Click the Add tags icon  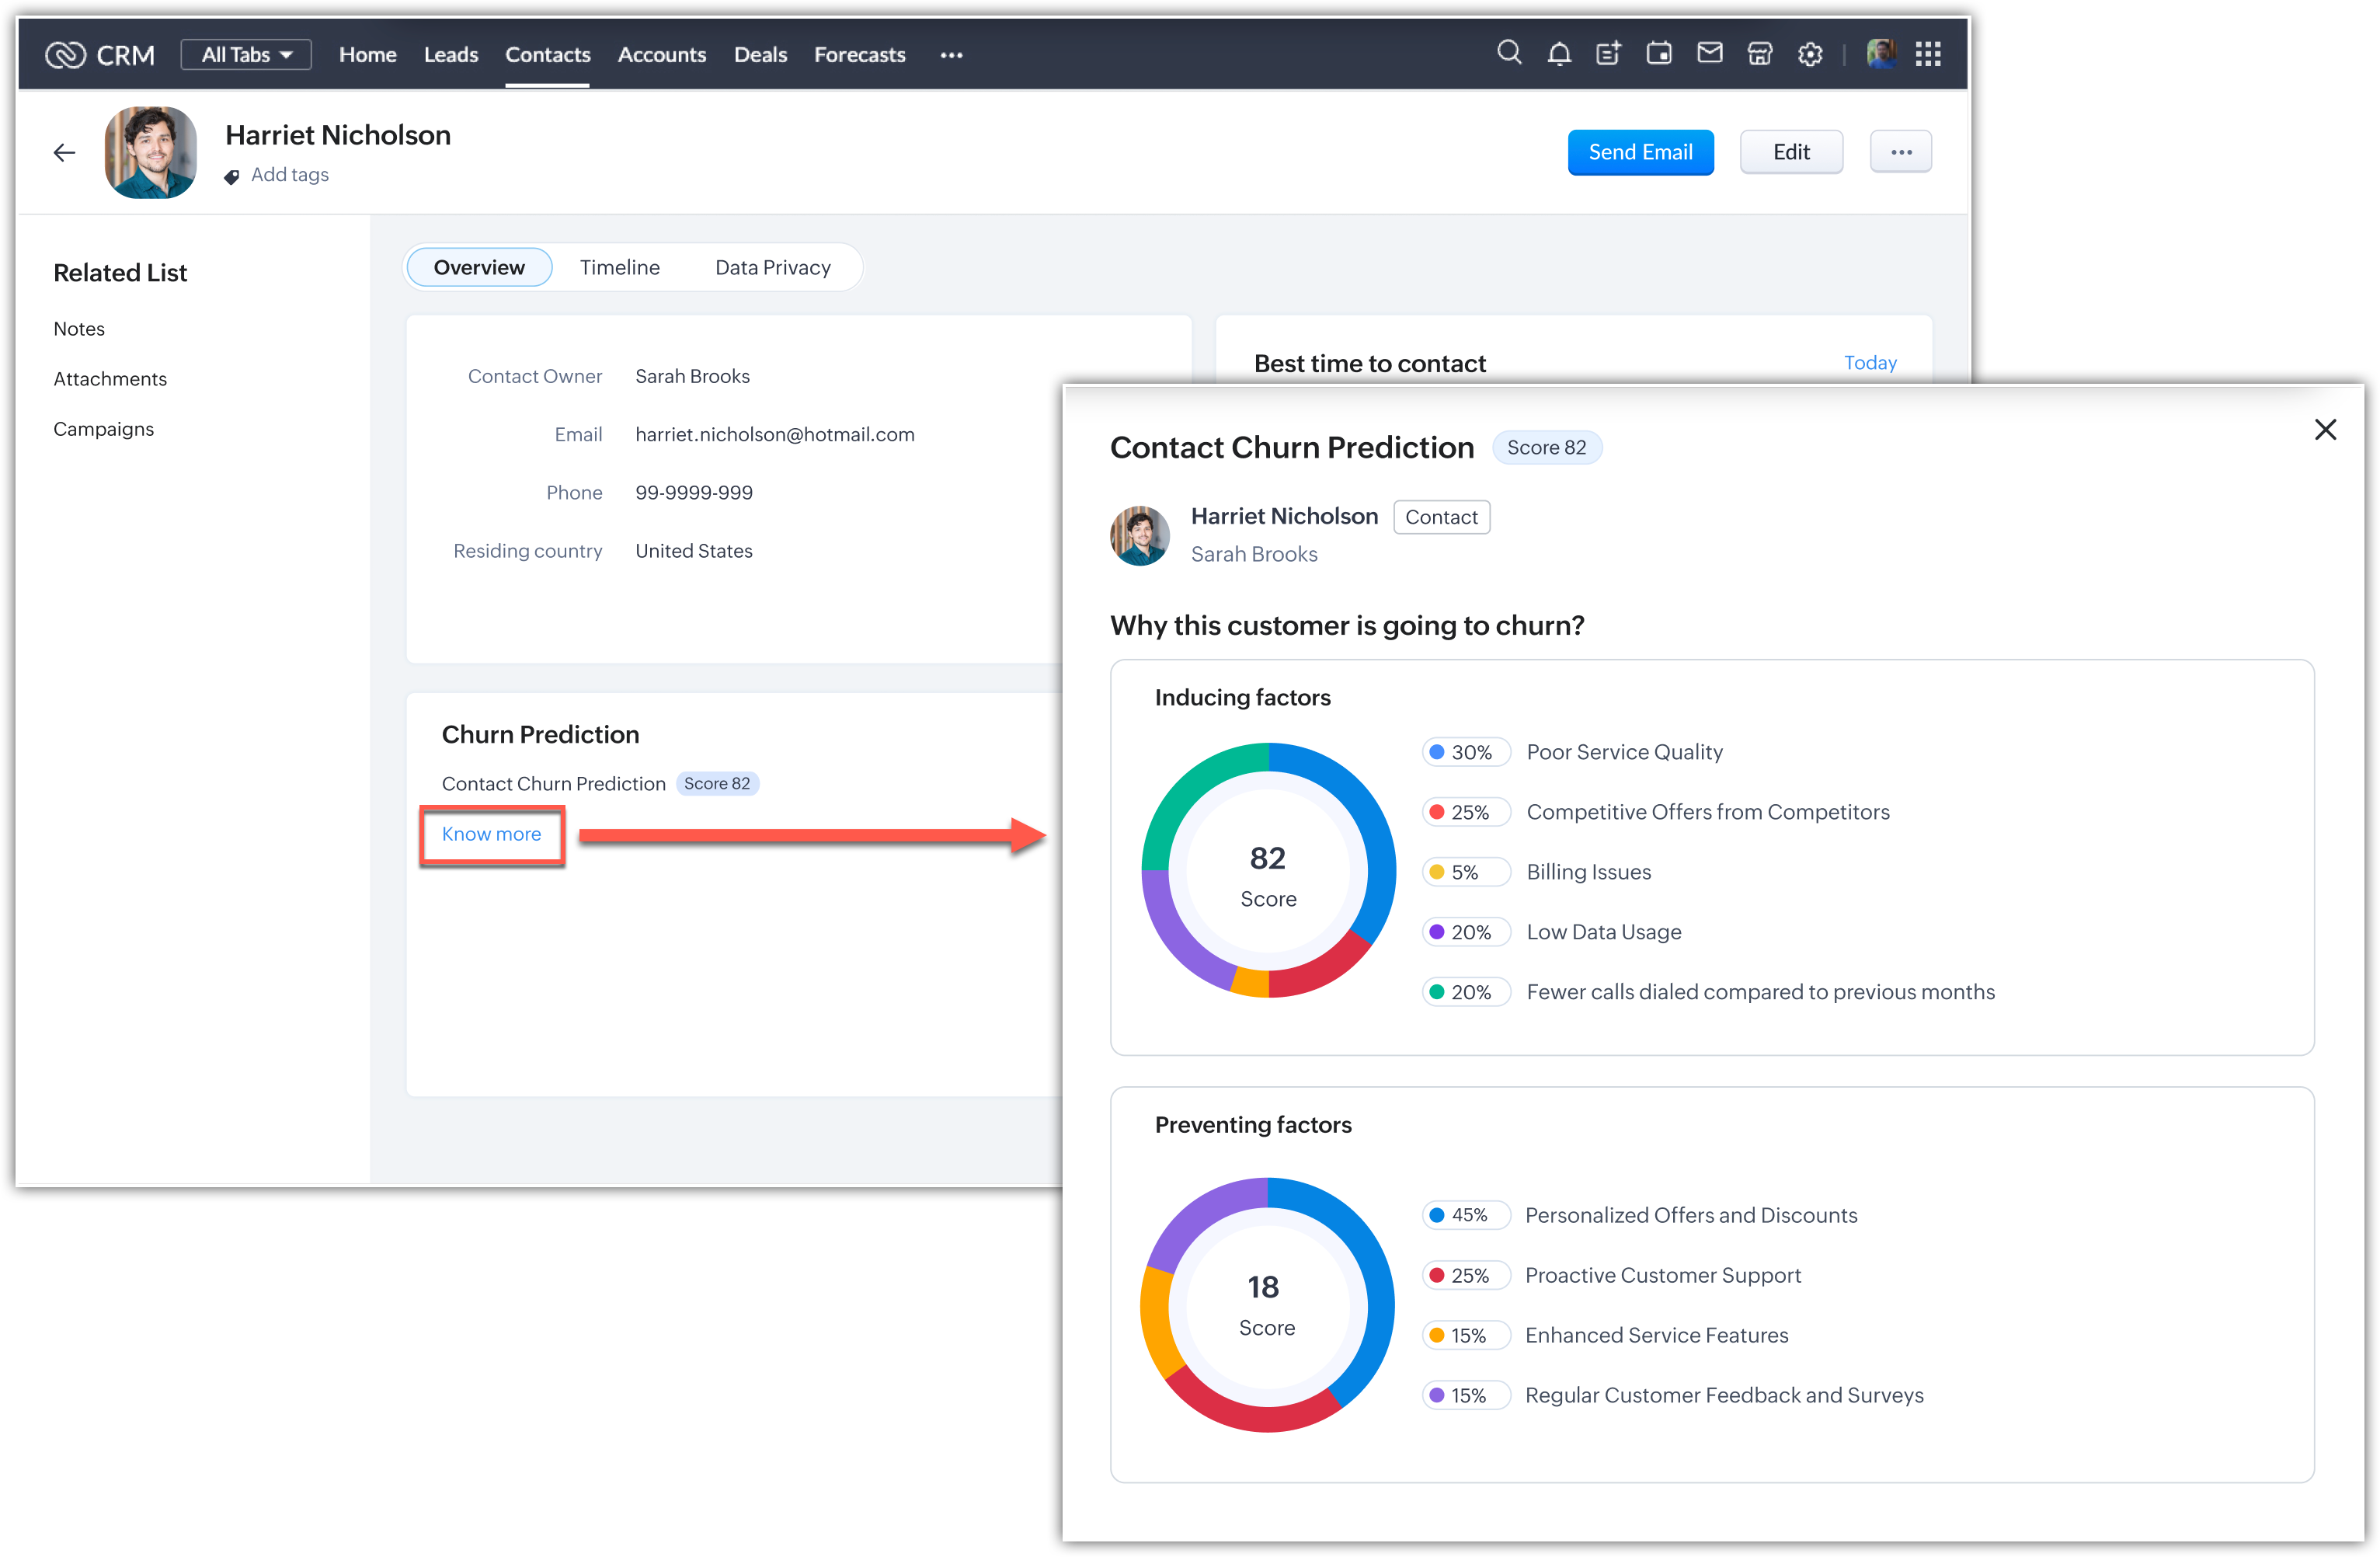click(x=232, y=176)
